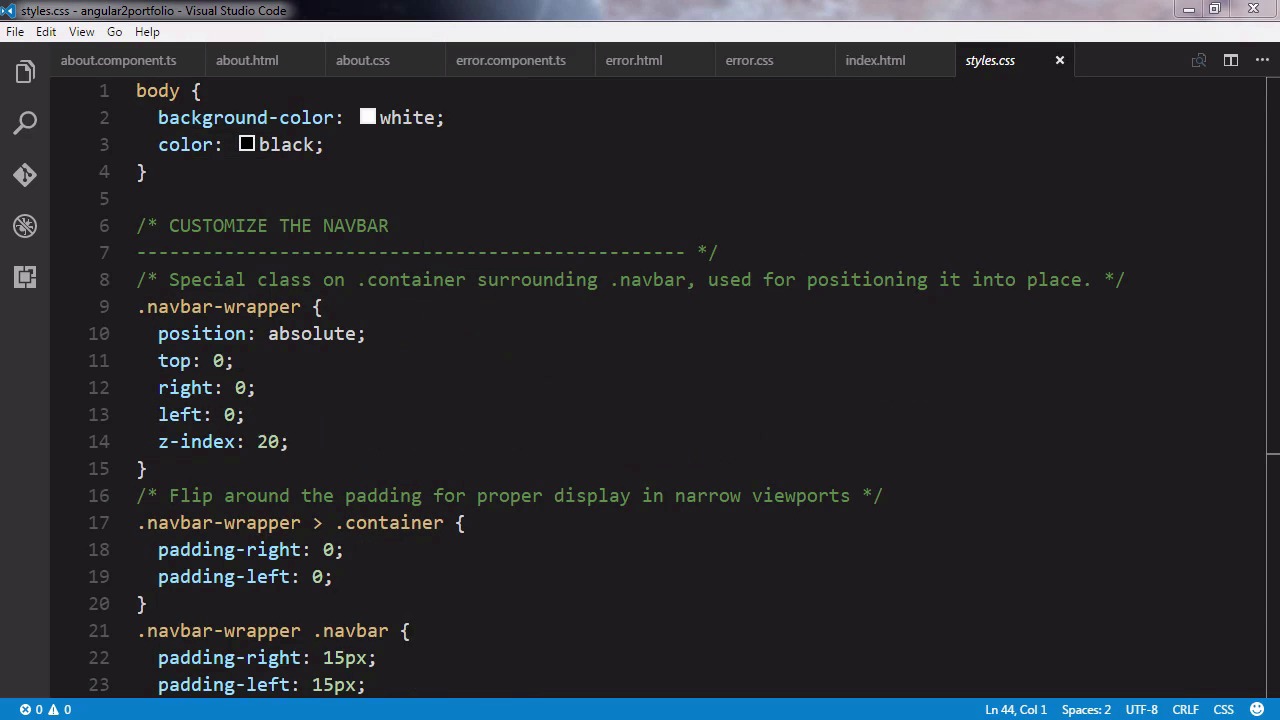Open the Search view in activity bar

tap(25, 123)
